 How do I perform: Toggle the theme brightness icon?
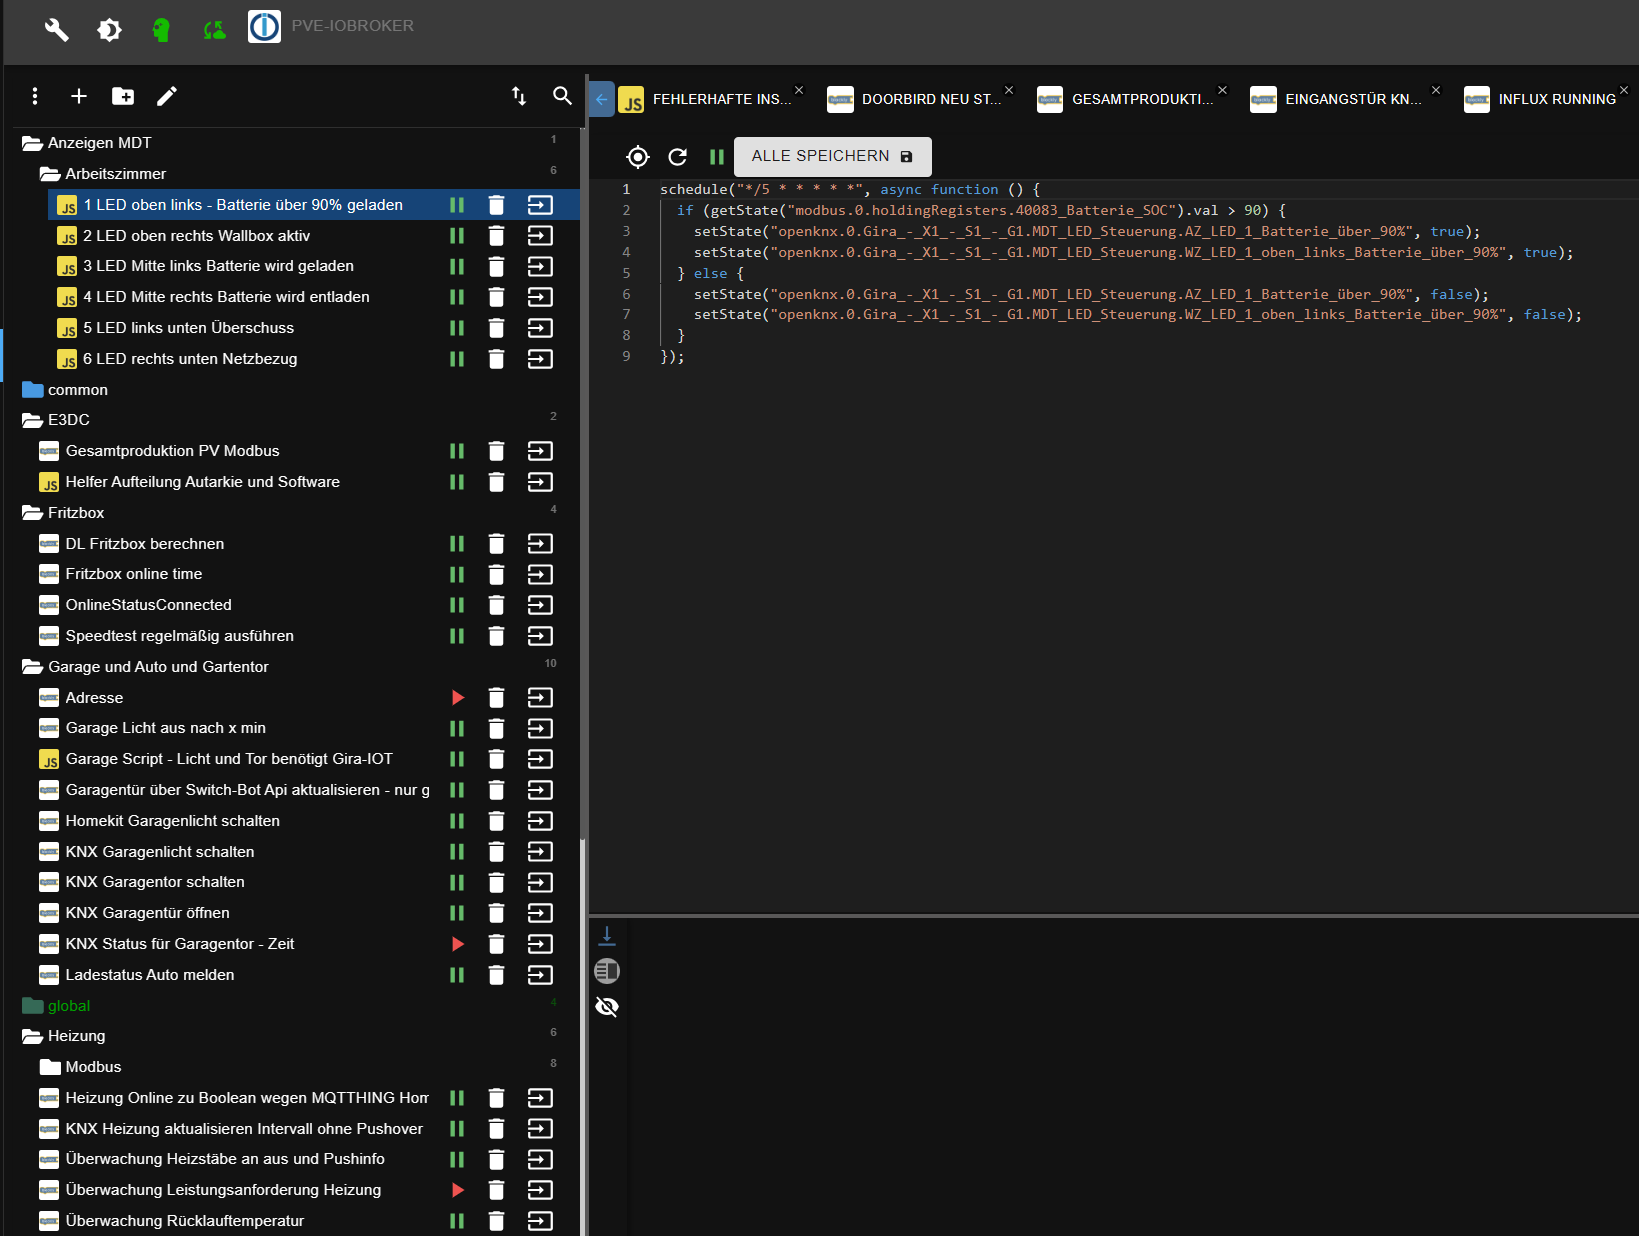[109, 30]
